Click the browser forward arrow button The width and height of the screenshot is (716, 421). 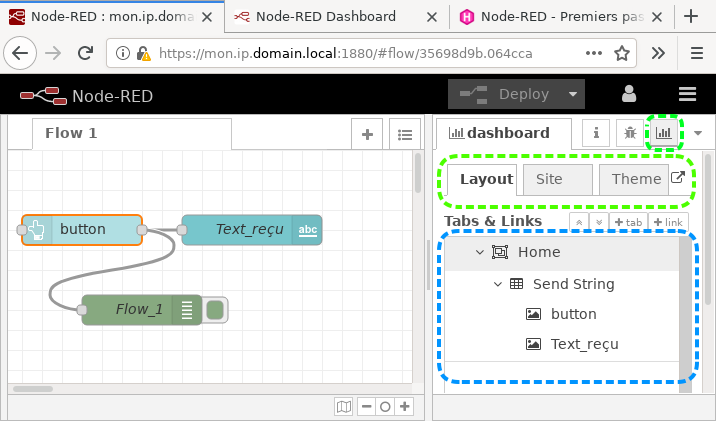pyautogui.click(x=53, y=53)
